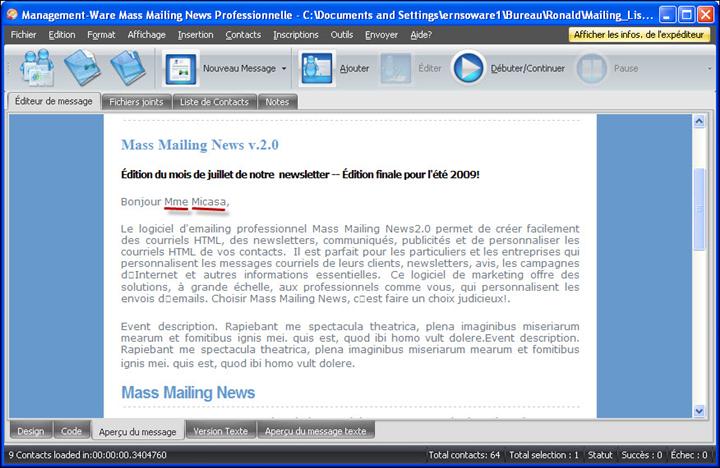This screenshot has width=720, height=468.
Task: Click the third blue folder toolbar icon
Action: coord(128,68)
